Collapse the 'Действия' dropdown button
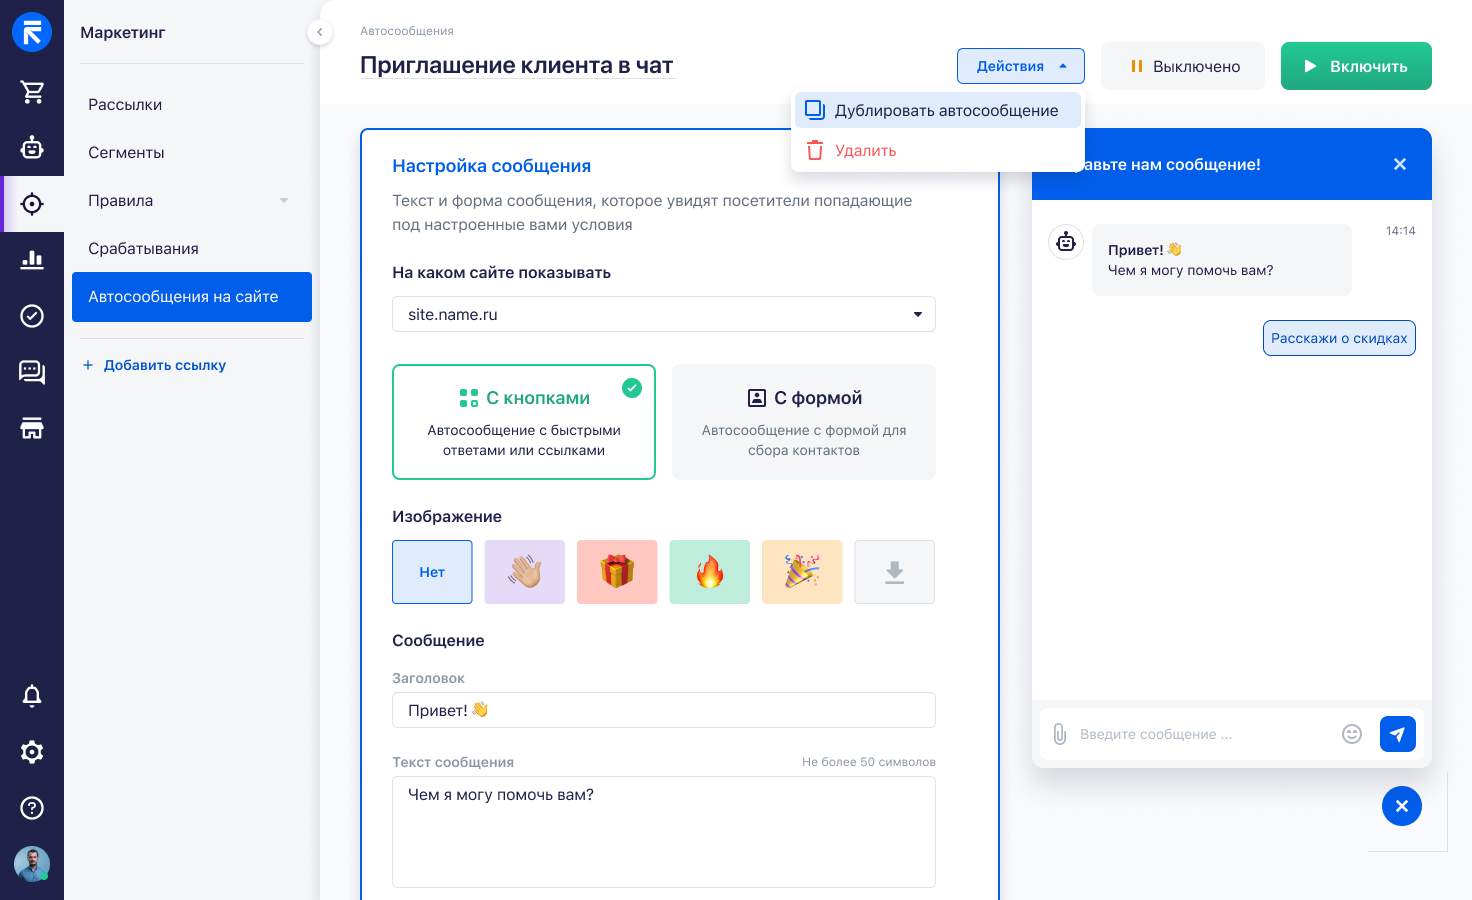 [x=1020, y=66]
